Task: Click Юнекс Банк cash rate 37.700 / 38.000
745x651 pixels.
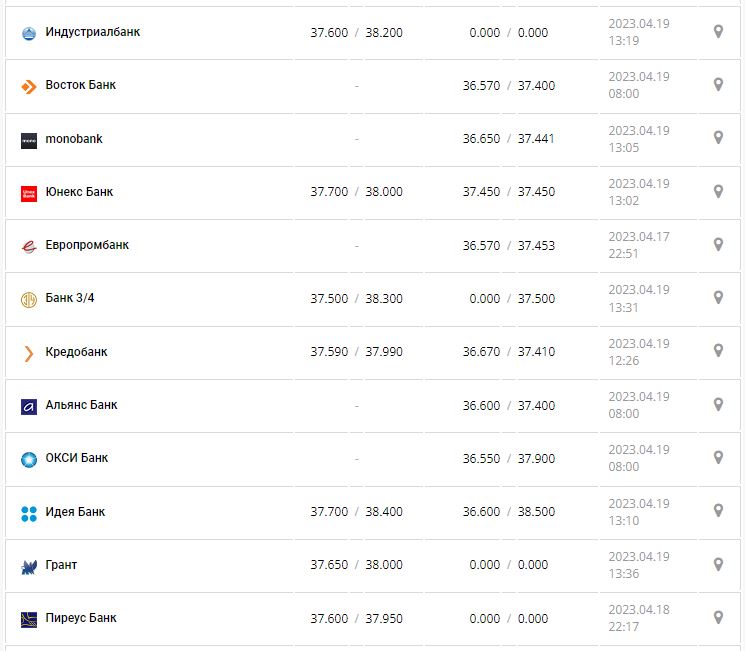Action: tap(356, 192)
